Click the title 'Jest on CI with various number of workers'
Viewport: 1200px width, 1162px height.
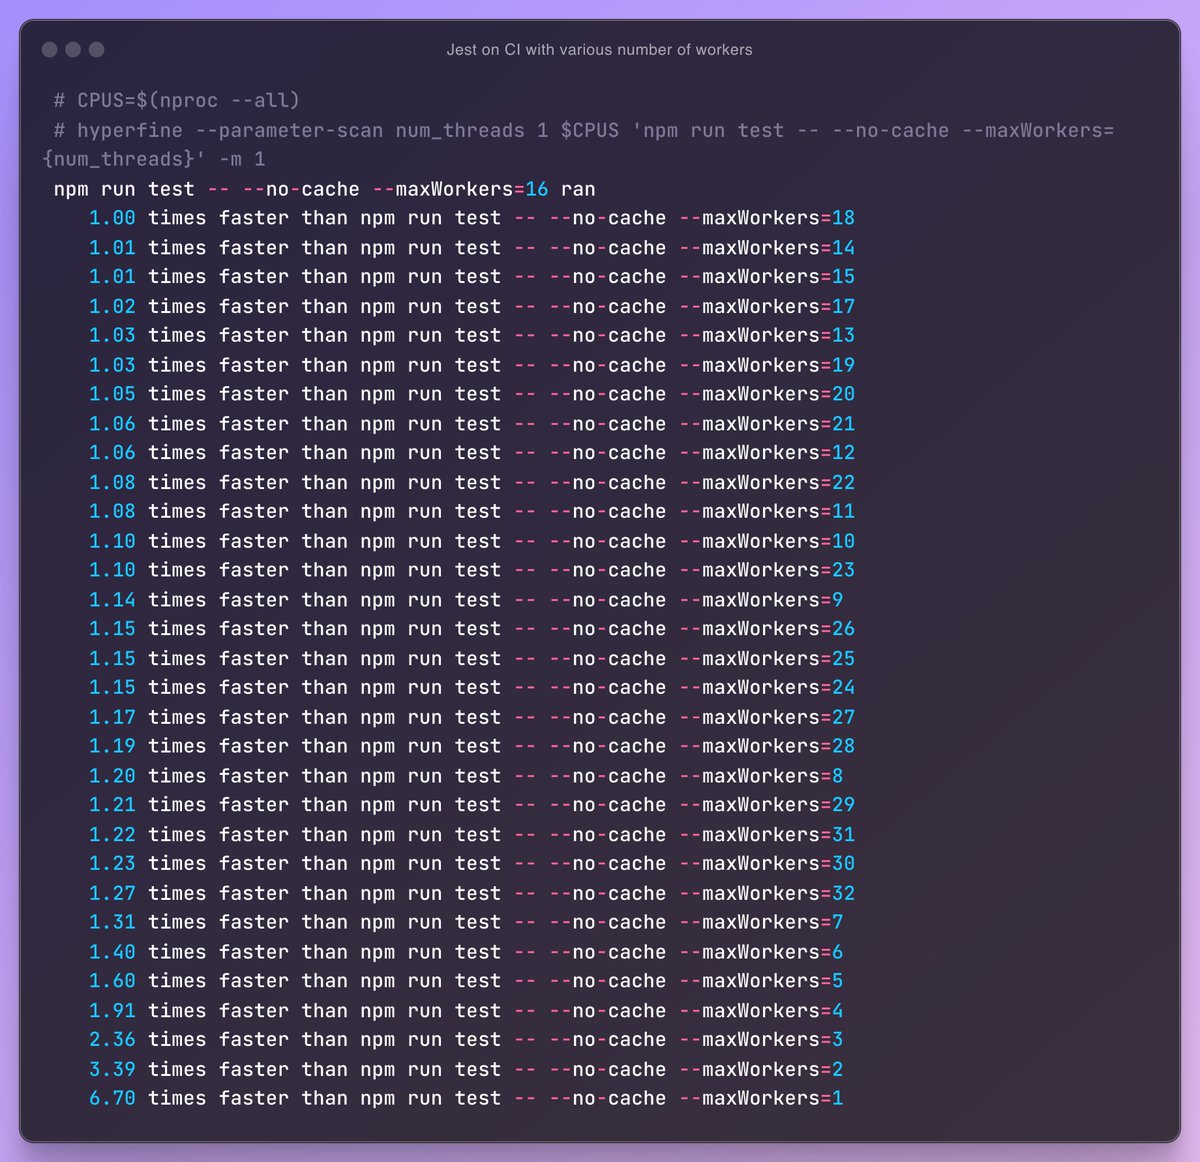599,49
